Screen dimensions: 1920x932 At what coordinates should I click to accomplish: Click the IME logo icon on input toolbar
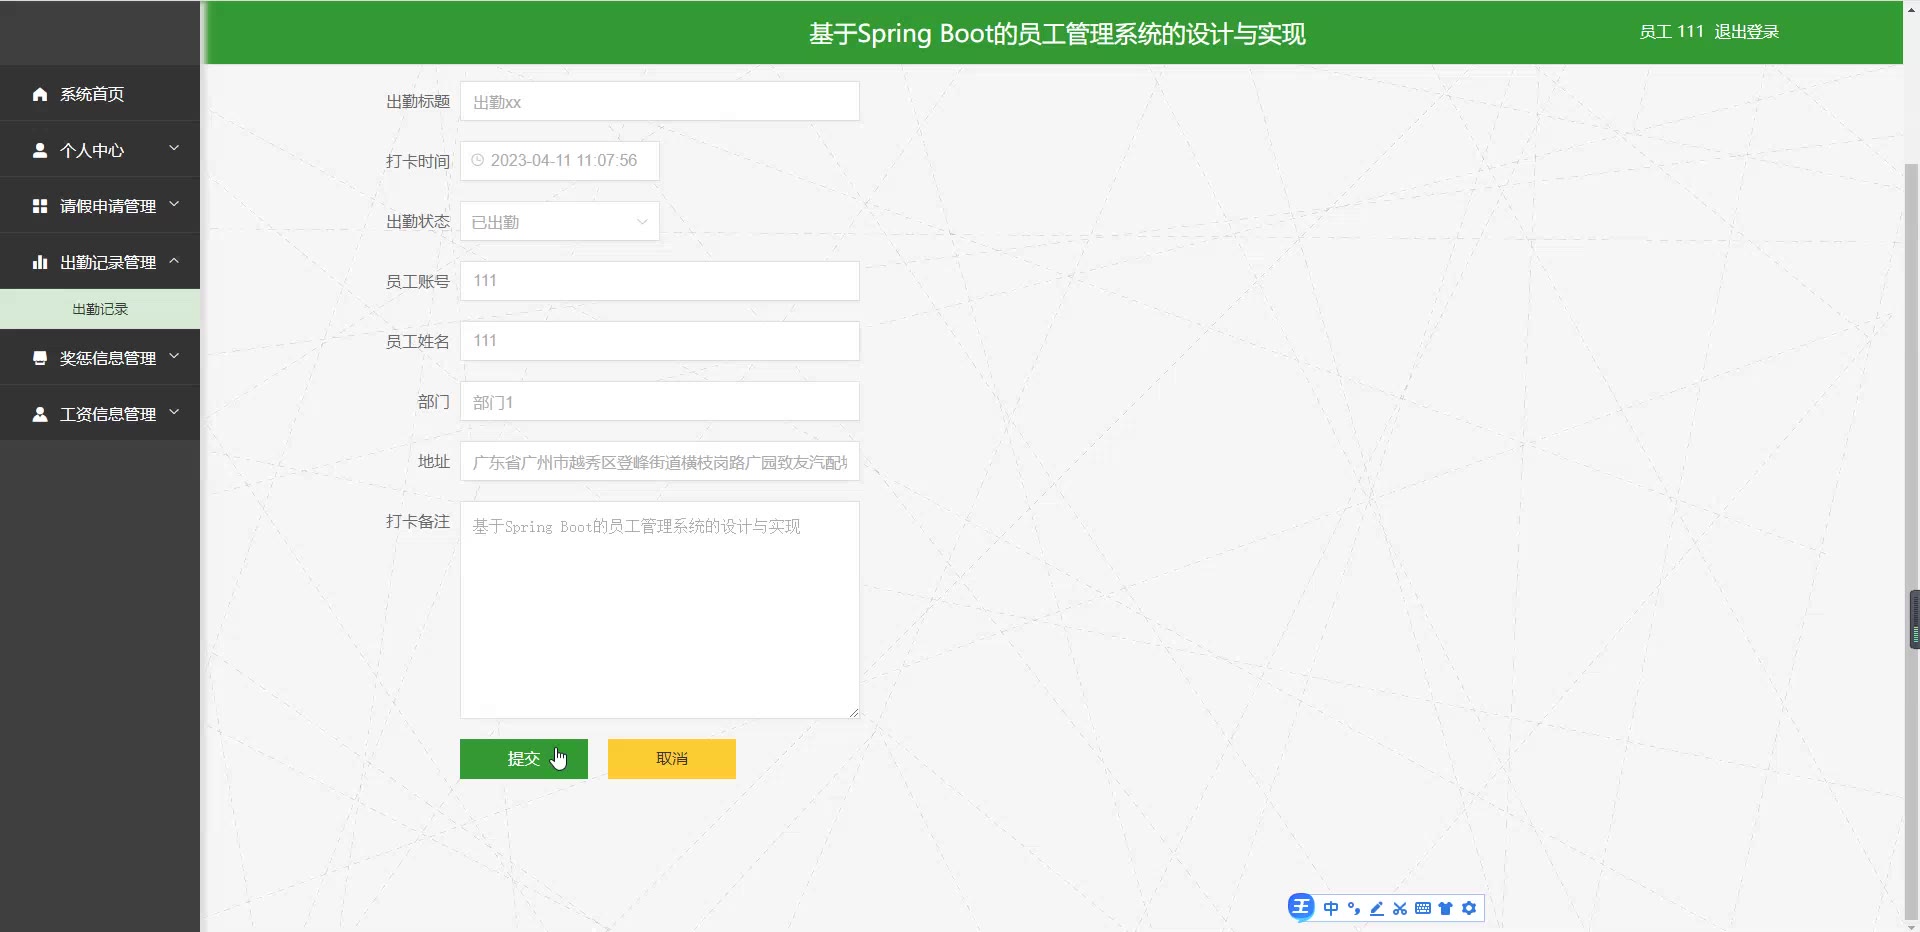pyautogui.click(x=1301, y=907)
